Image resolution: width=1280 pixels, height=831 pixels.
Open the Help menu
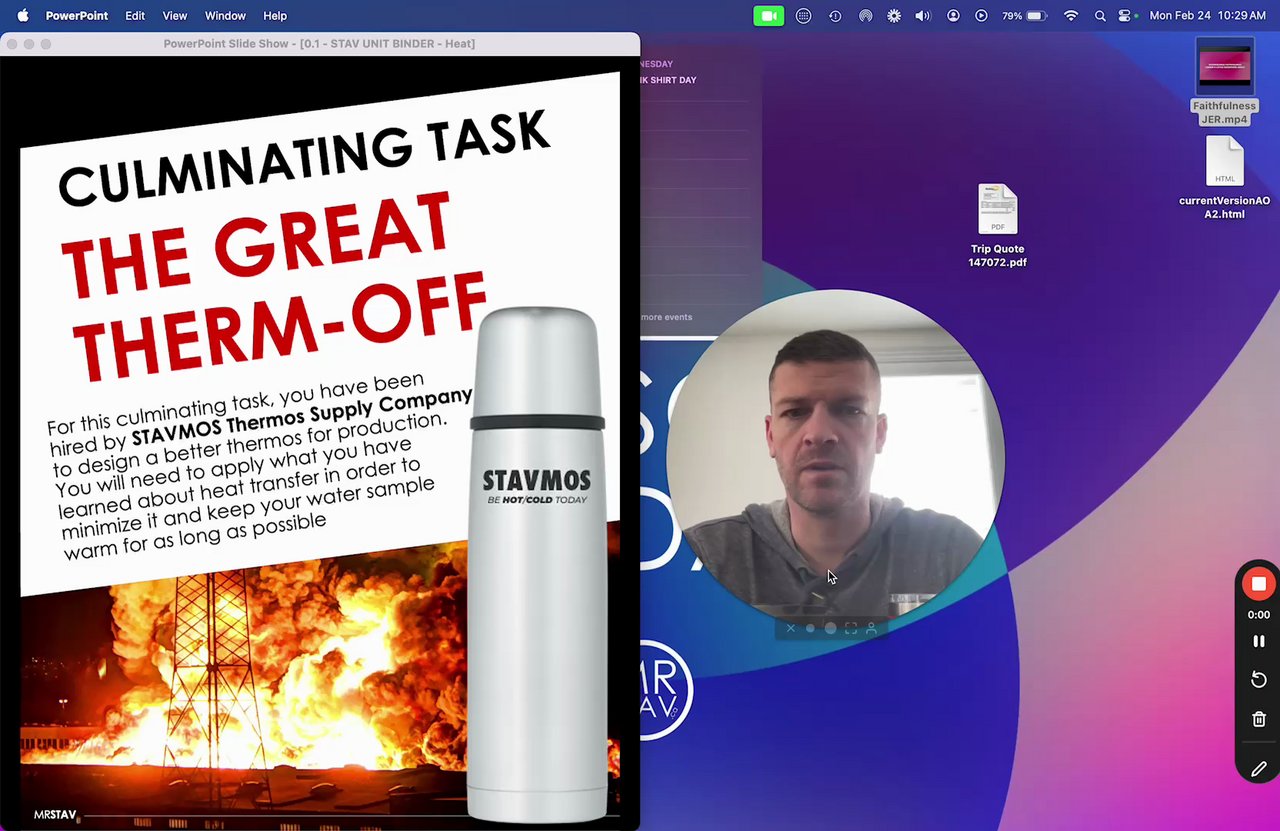[275, 16]
